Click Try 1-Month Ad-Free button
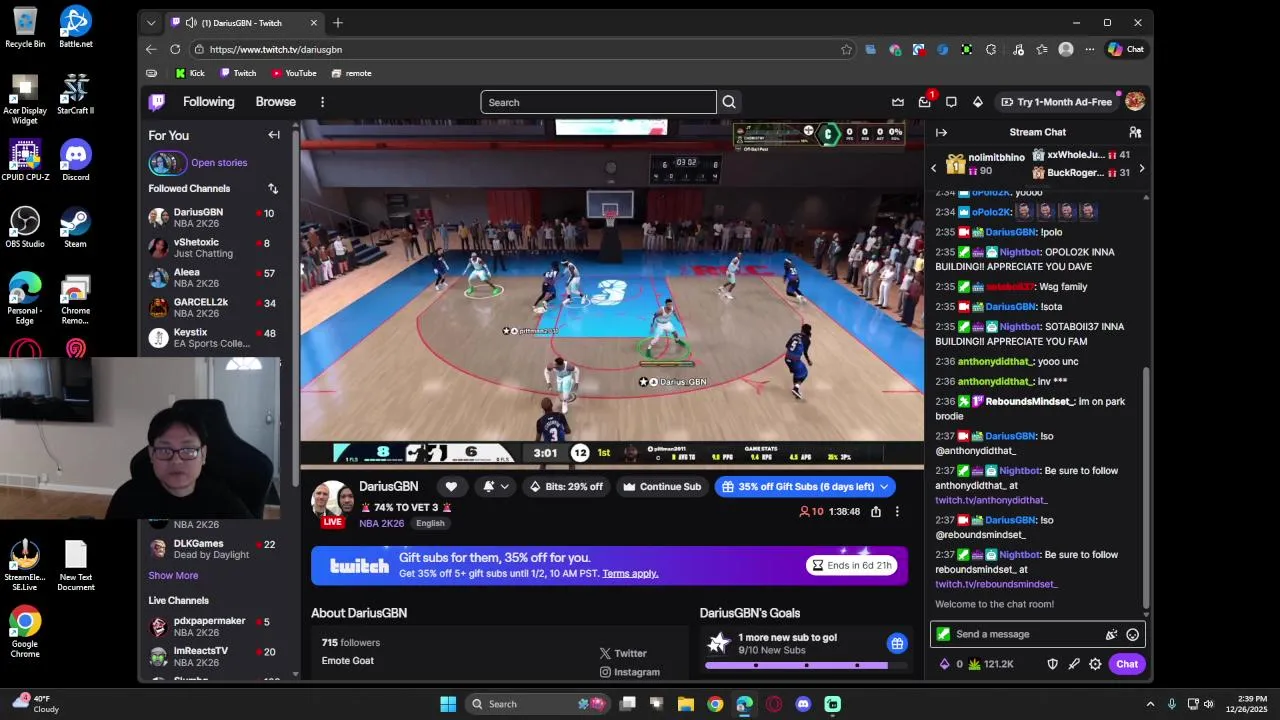The image size is (1280, 720). tap(1056, 102)
